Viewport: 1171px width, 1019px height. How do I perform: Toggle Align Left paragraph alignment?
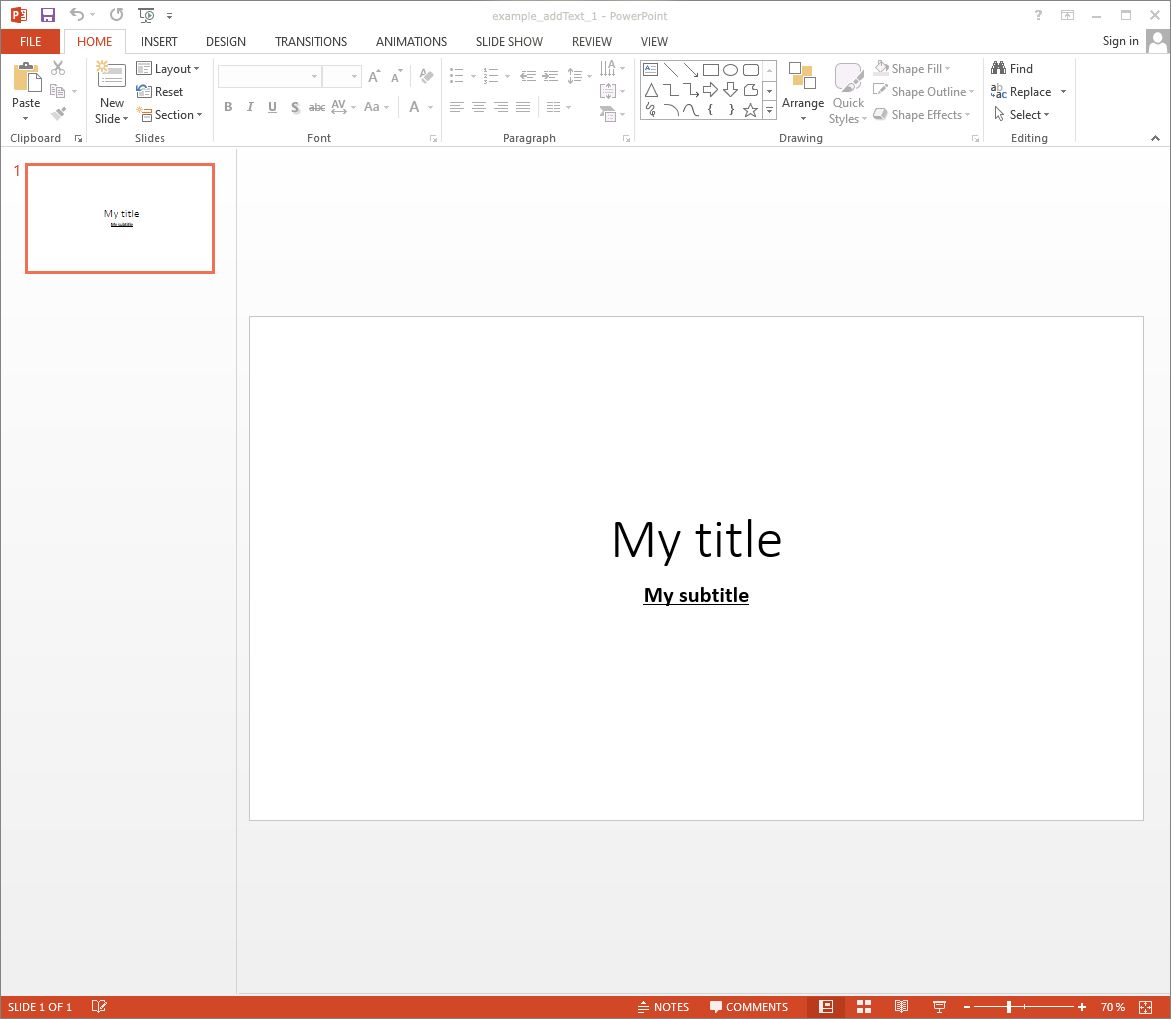pyautogui.click(x=456, y=107)
